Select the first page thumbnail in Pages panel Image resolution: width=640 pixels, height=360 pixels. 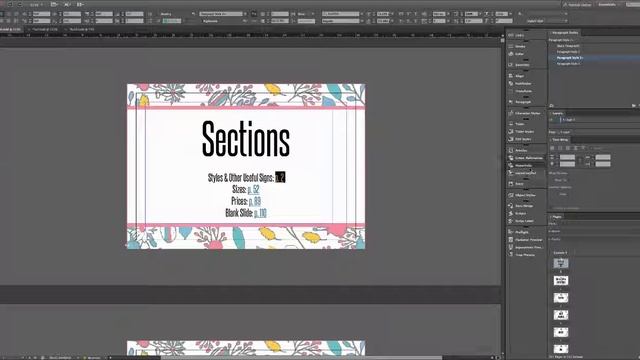tap(561, 264)
